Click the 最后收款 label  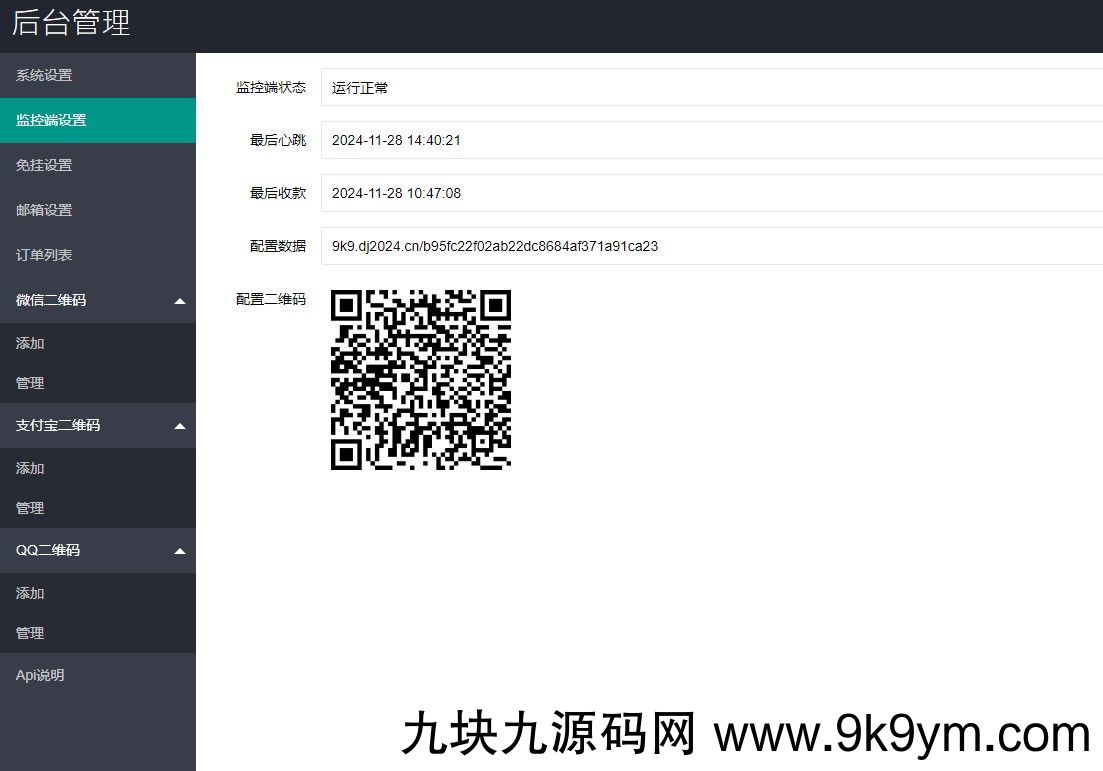pos(278,193)
